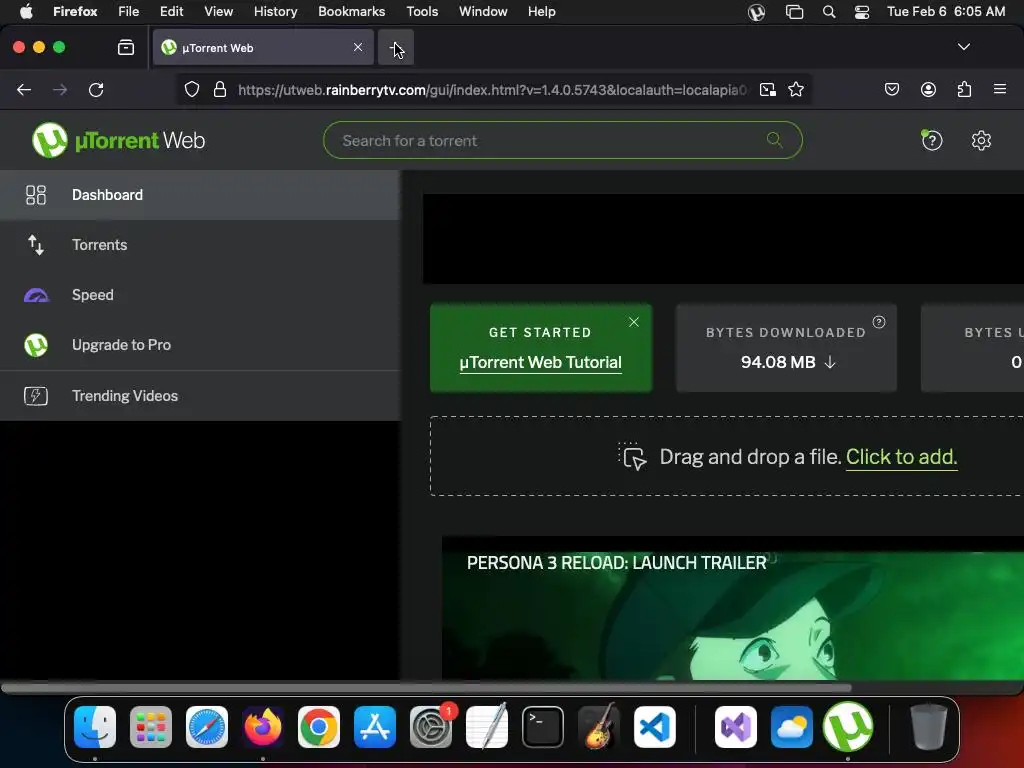This screenshot has height=768, width=1024.
Task: Expand the list all tabs chevron
Action: [x=963, y=47]
